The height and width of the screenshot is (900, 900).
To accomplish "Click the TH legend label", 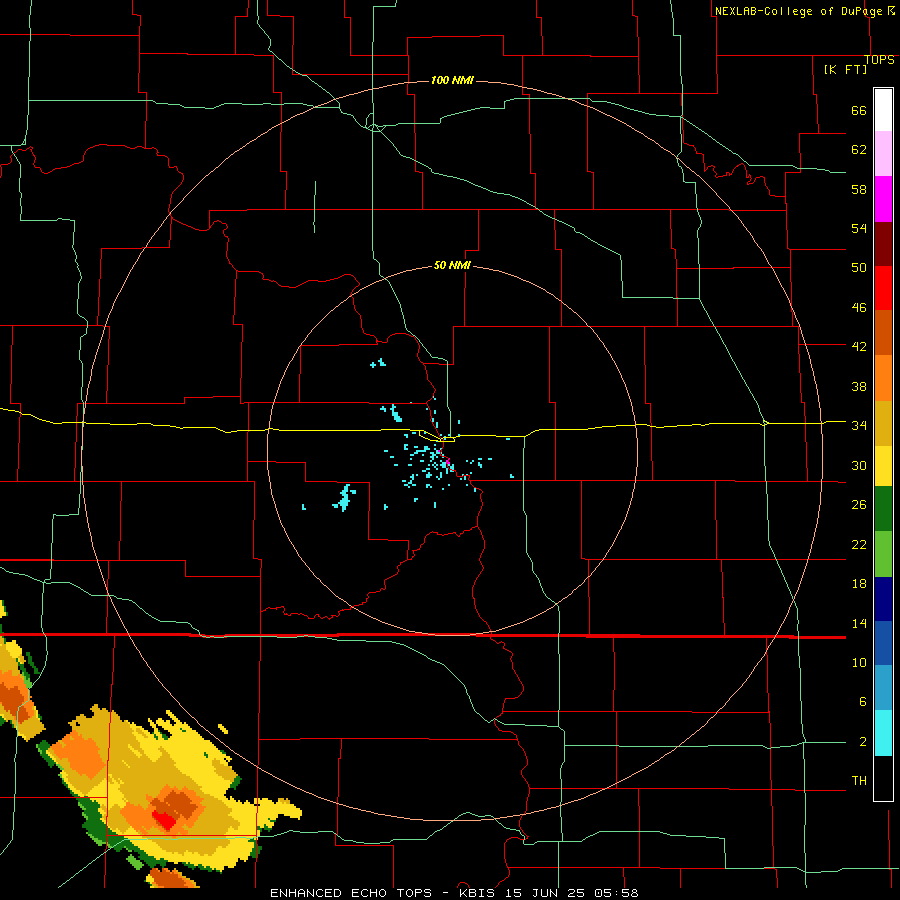I will click(859, 781).
